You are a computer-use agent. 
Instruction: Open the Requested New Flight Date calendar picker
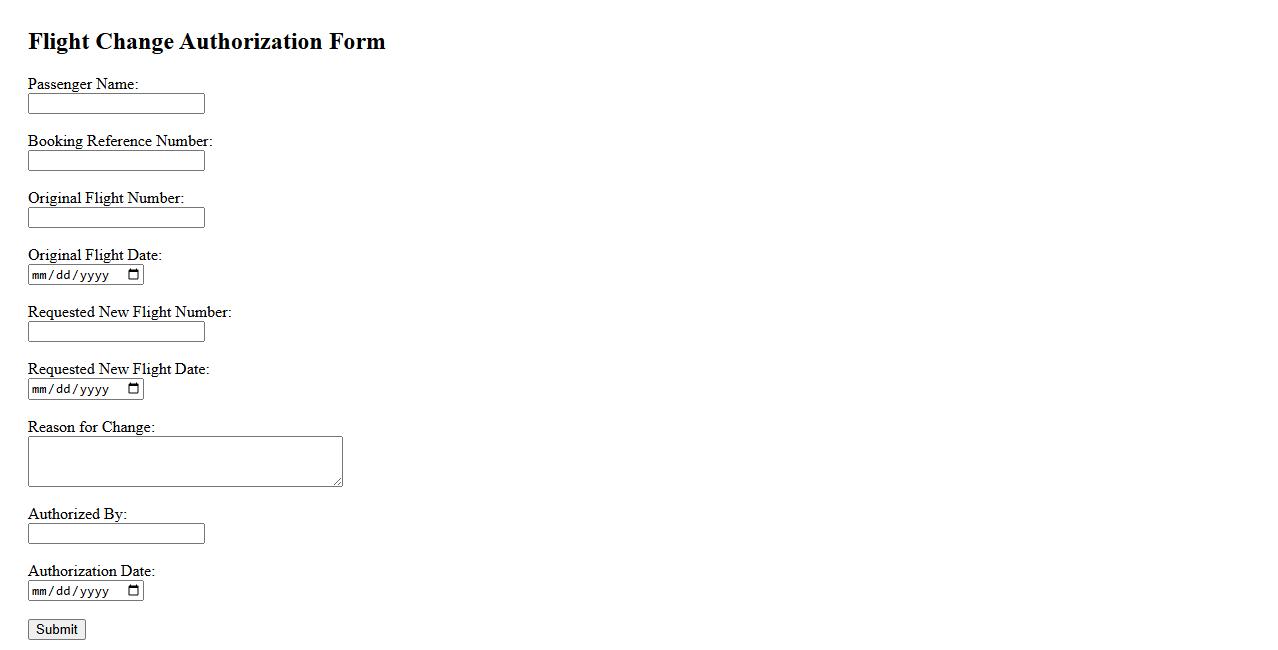click(x=134, y=389)
